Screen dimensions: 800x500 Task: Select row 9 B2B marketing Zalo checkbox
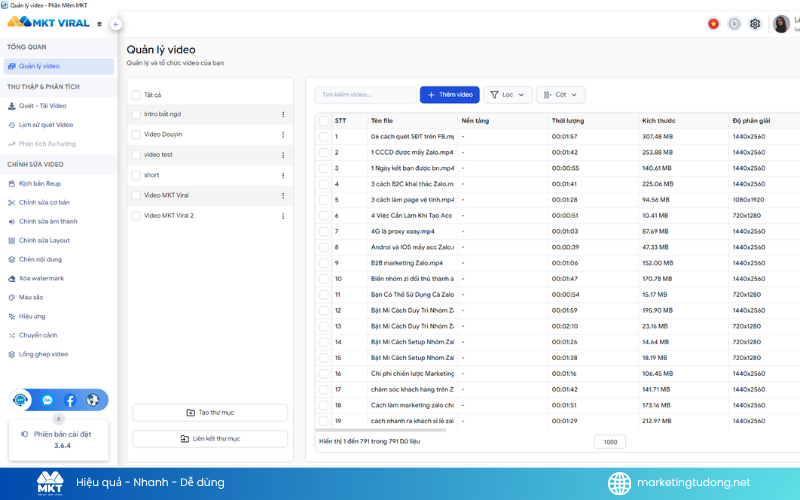[x=323, y=263]
